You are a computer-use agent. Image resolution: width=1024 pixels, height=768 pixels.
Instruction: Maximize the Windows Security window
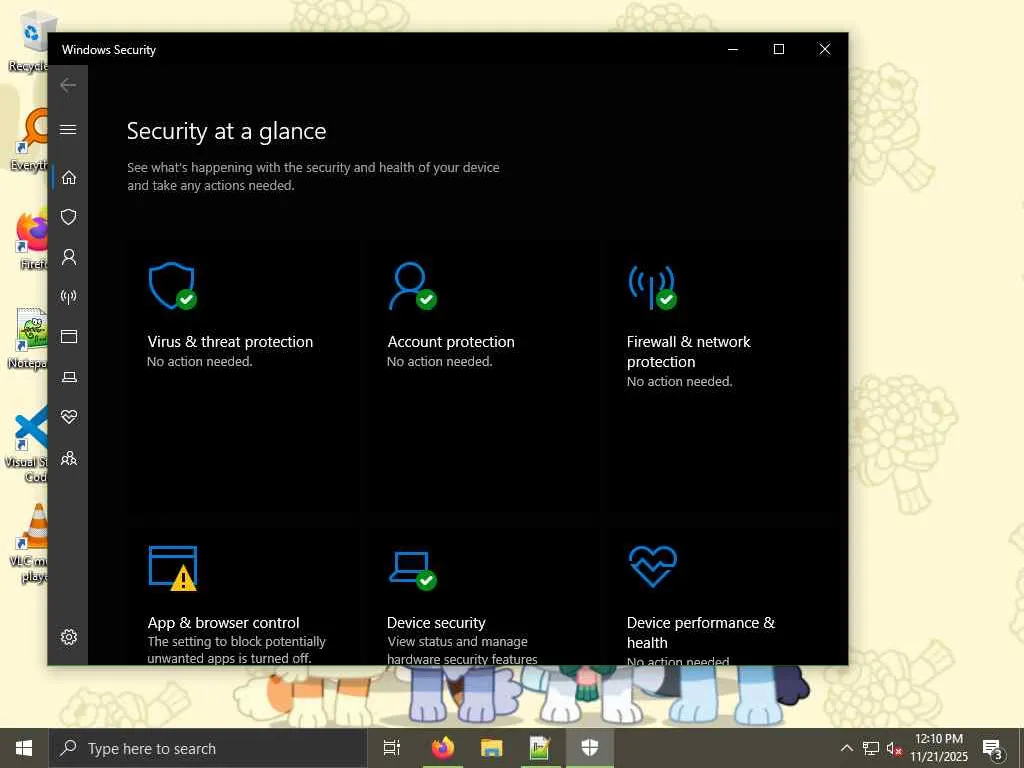click(778, 50)
